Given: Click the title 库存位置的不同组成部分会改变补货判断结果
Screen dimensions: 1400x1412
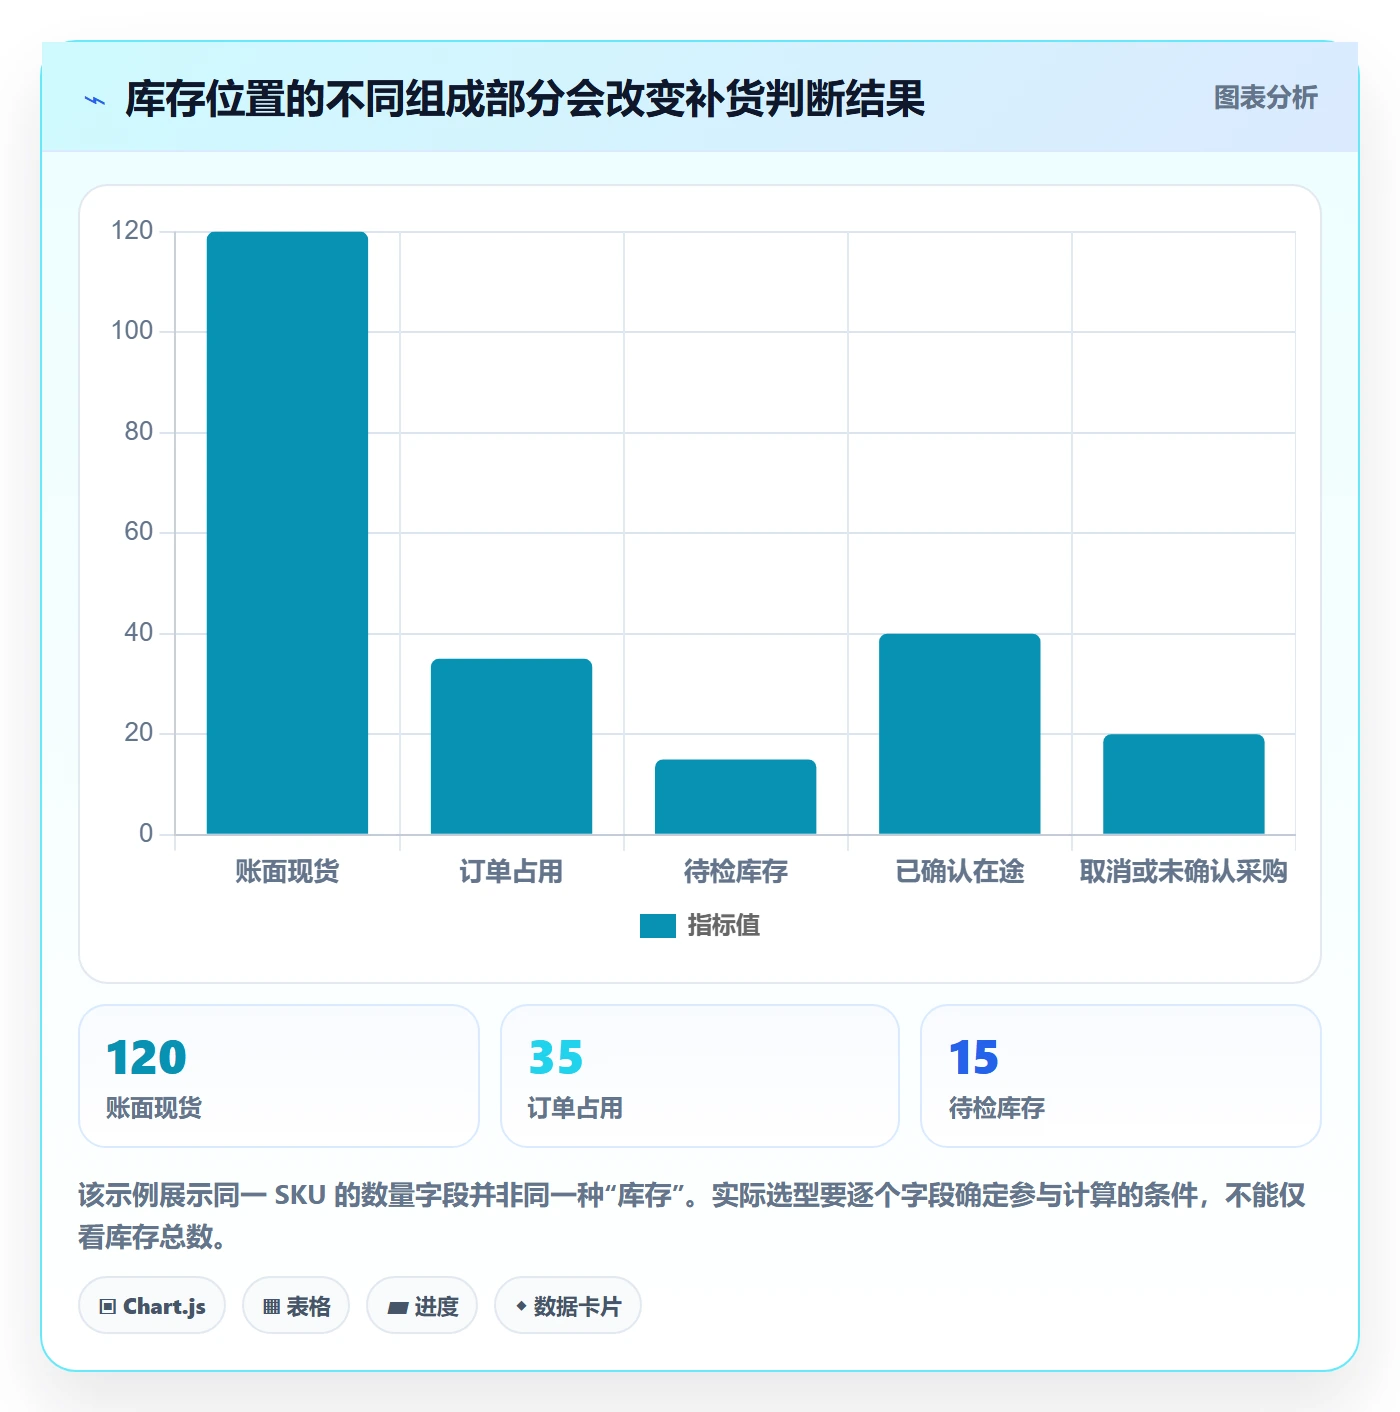Looking at the screenshot, I should pos(525,99).
